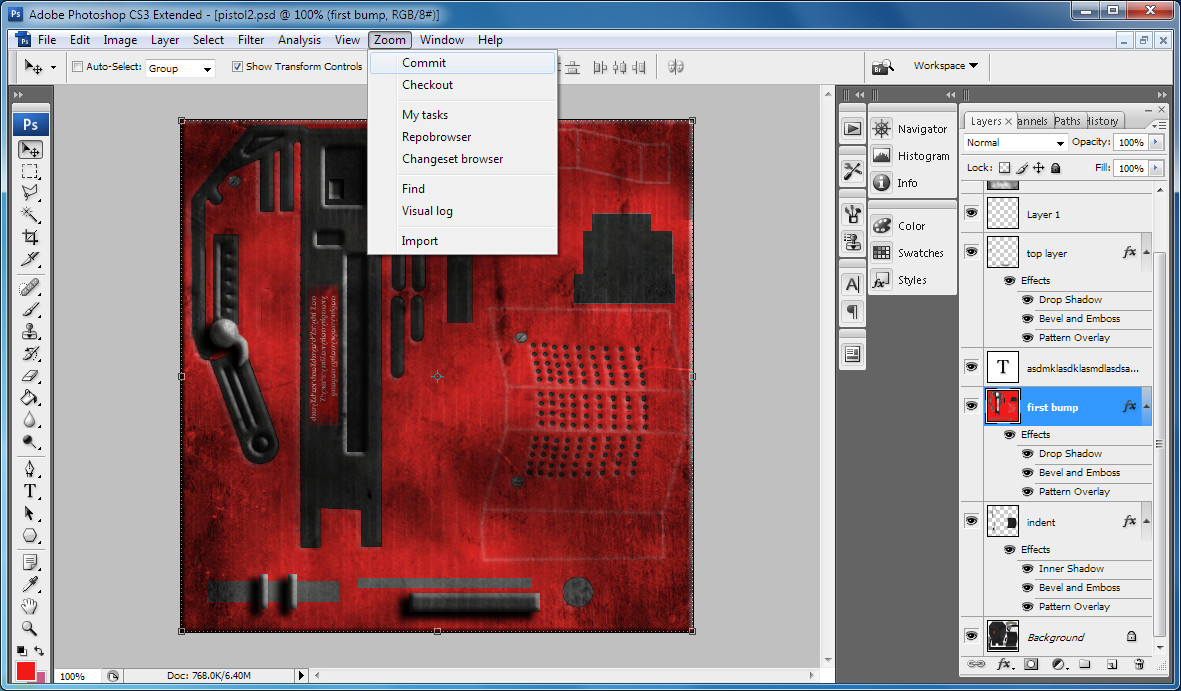Screen dimensions: 1181x691
Task: Open the Normal blend mode dropdown
Action: coord(1014,143)
